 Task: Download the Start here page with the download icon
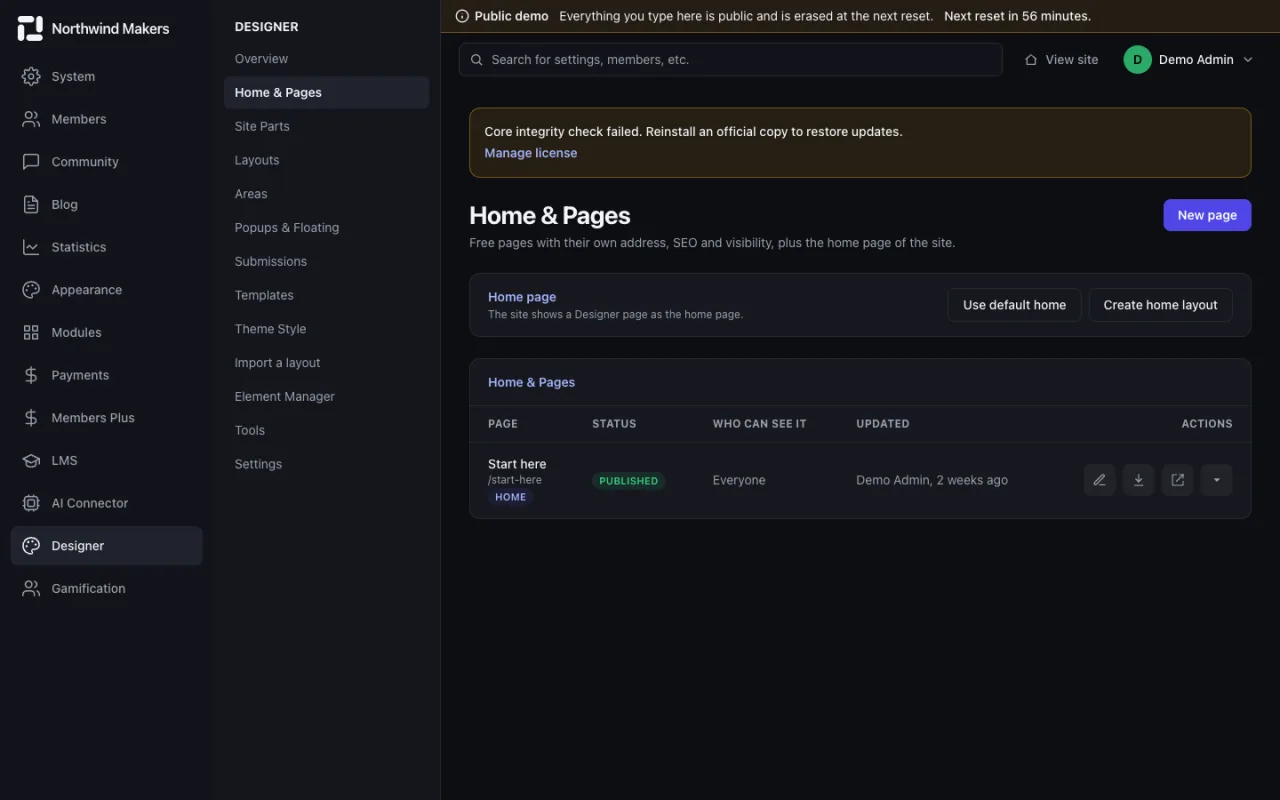click(x=1138, y=480)
